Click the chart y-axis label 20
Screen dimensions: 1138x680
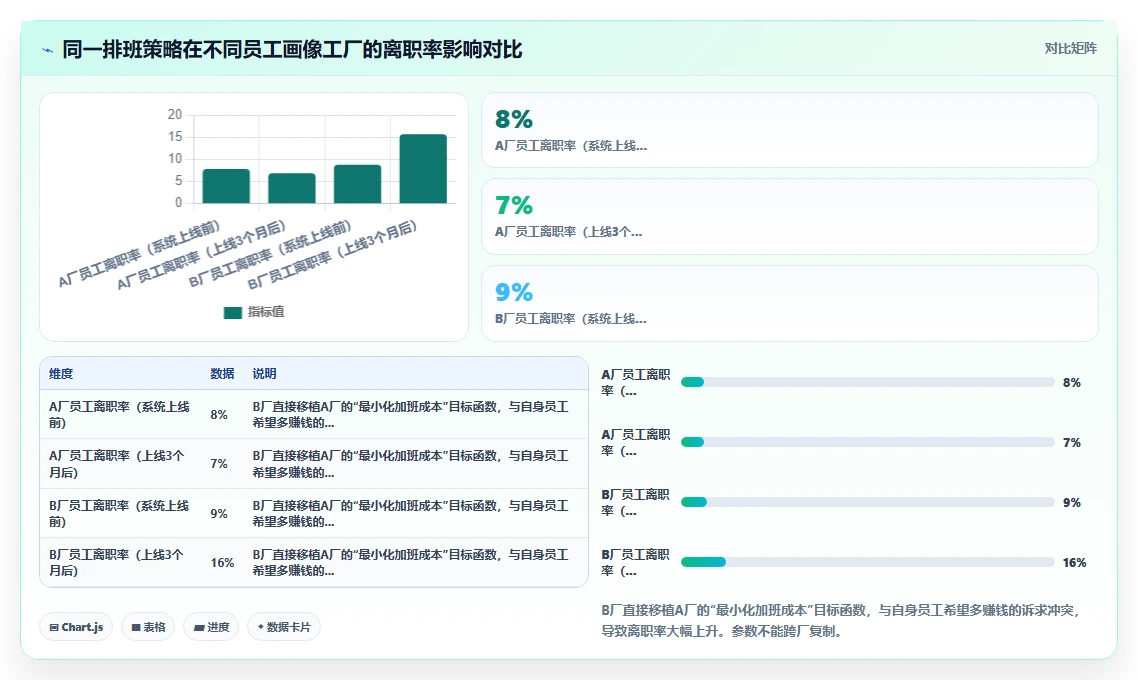click(175, 115)
